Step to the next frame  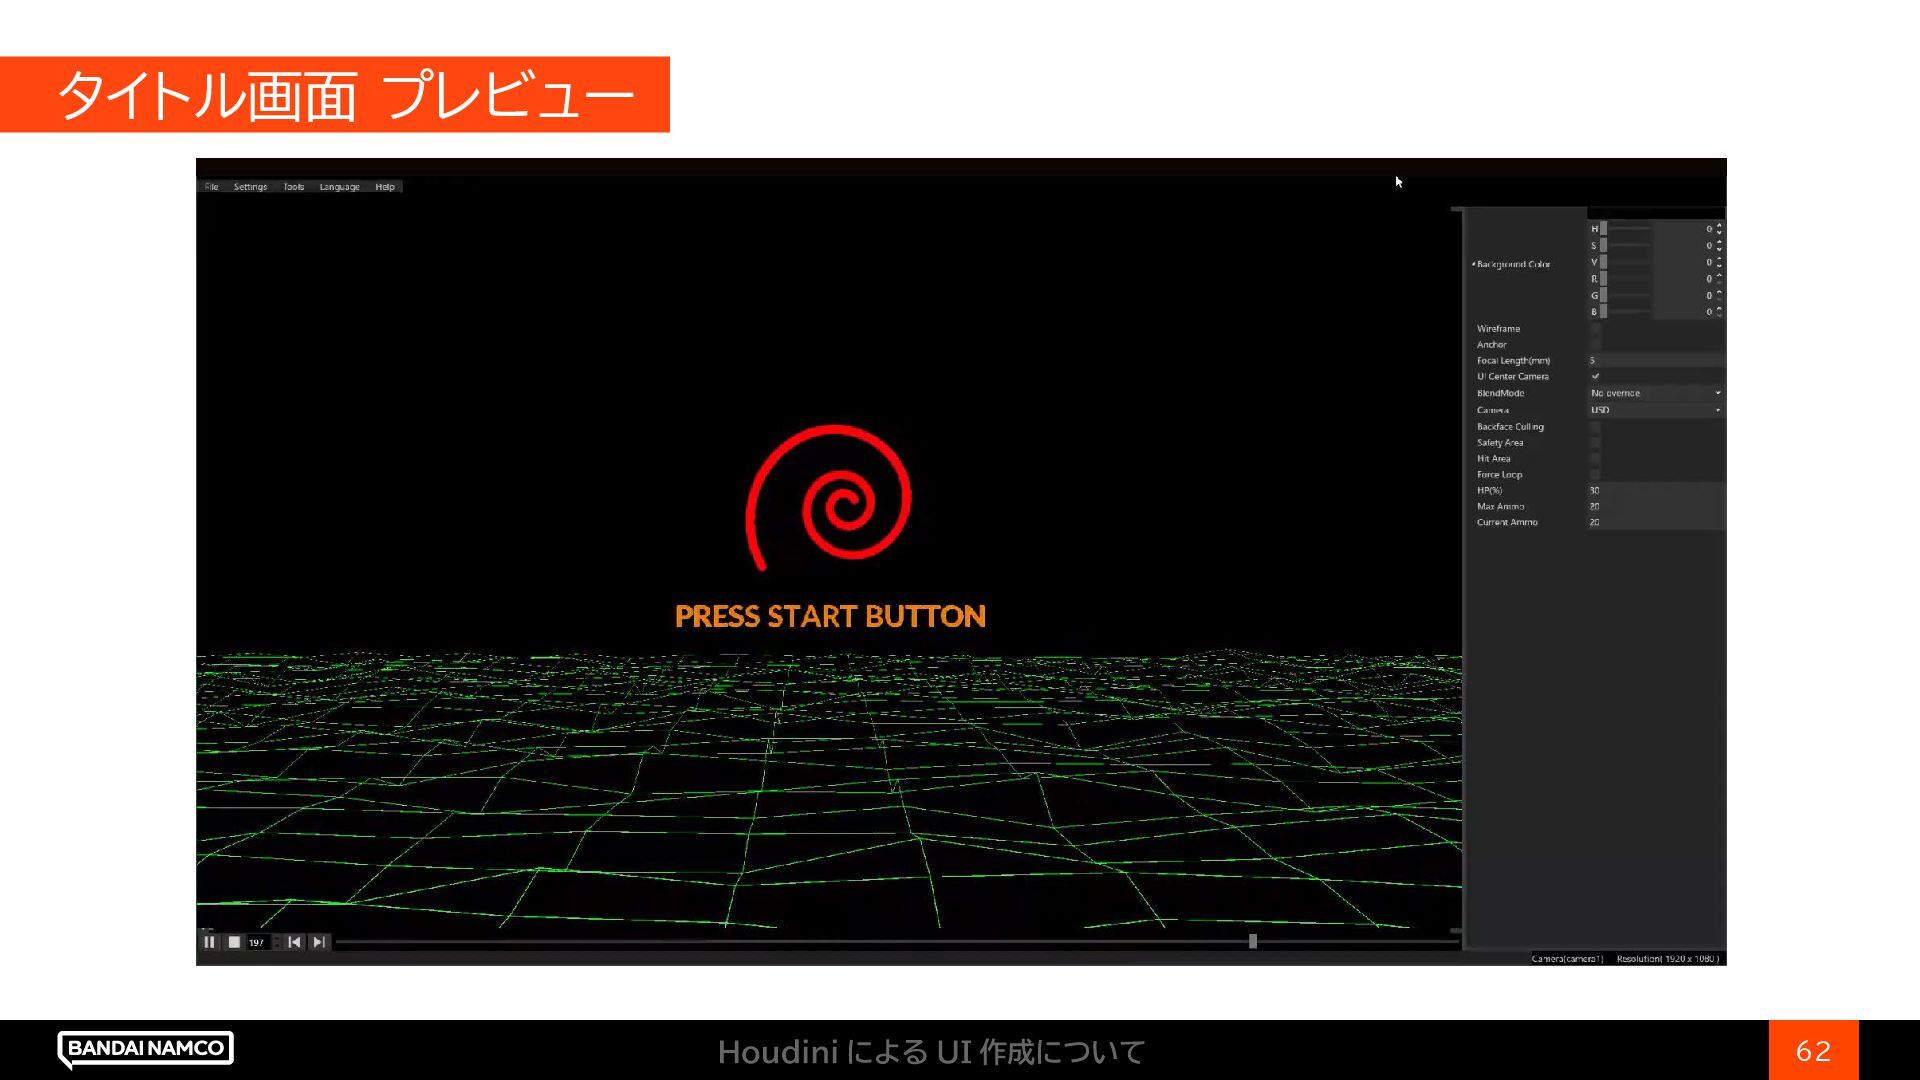[x=319, y=942]
